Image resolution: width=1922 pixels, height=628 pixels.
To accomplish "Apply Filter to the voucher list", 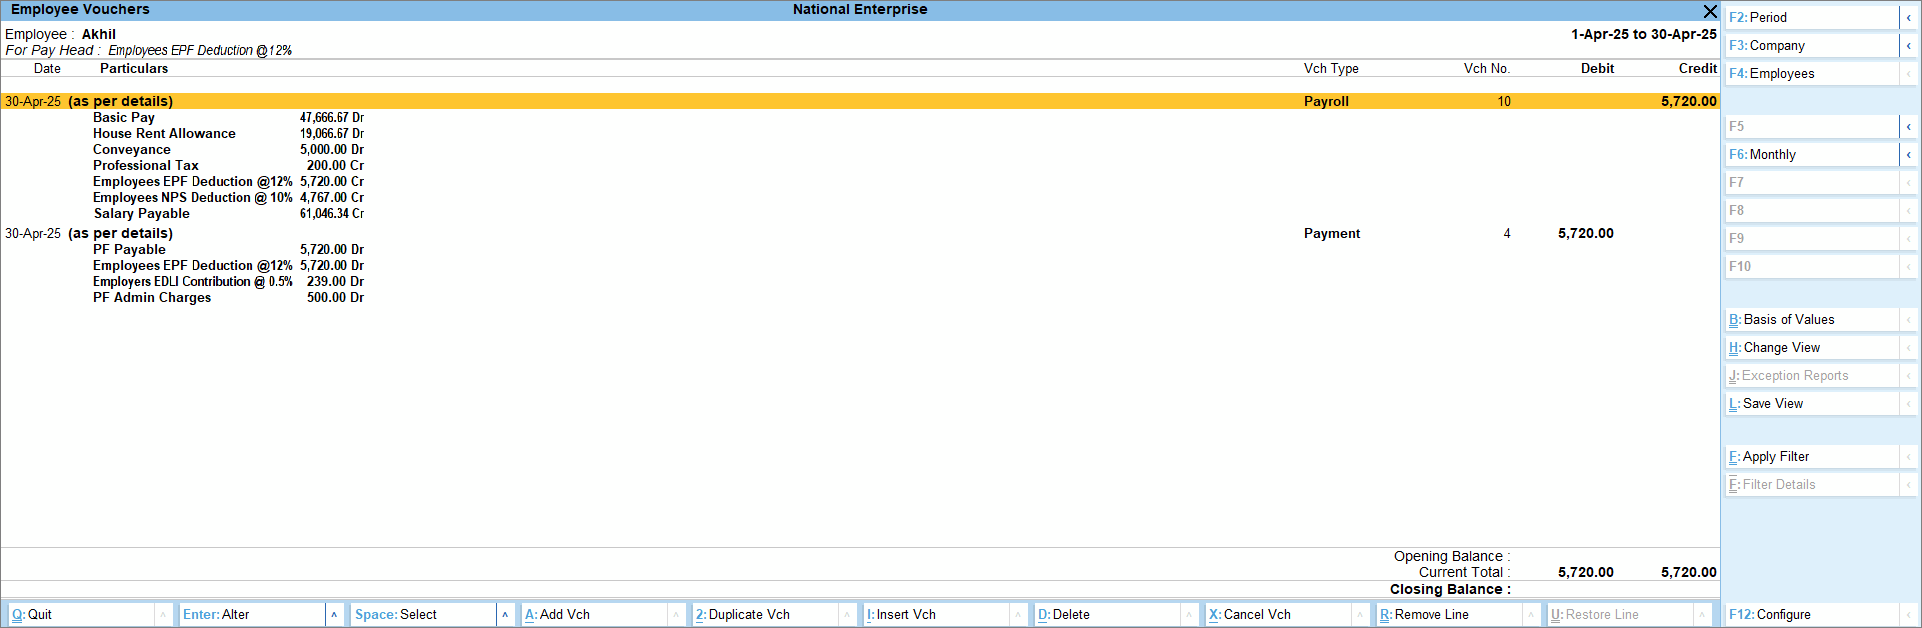I will (x=1810, y=457).
